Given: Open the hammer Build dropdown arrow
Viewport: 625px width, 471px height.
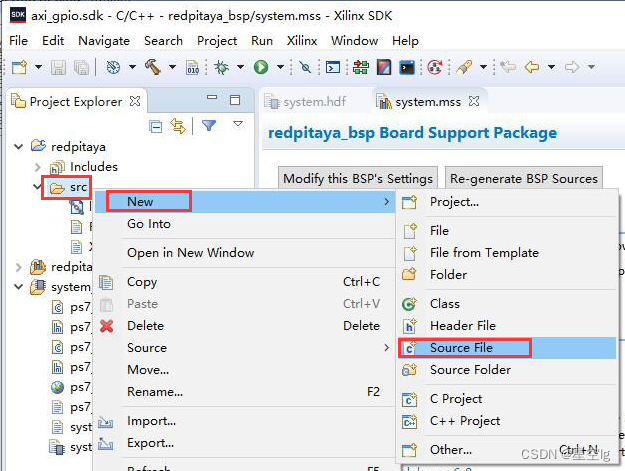Looking at the screenshot, I should 172,67.
